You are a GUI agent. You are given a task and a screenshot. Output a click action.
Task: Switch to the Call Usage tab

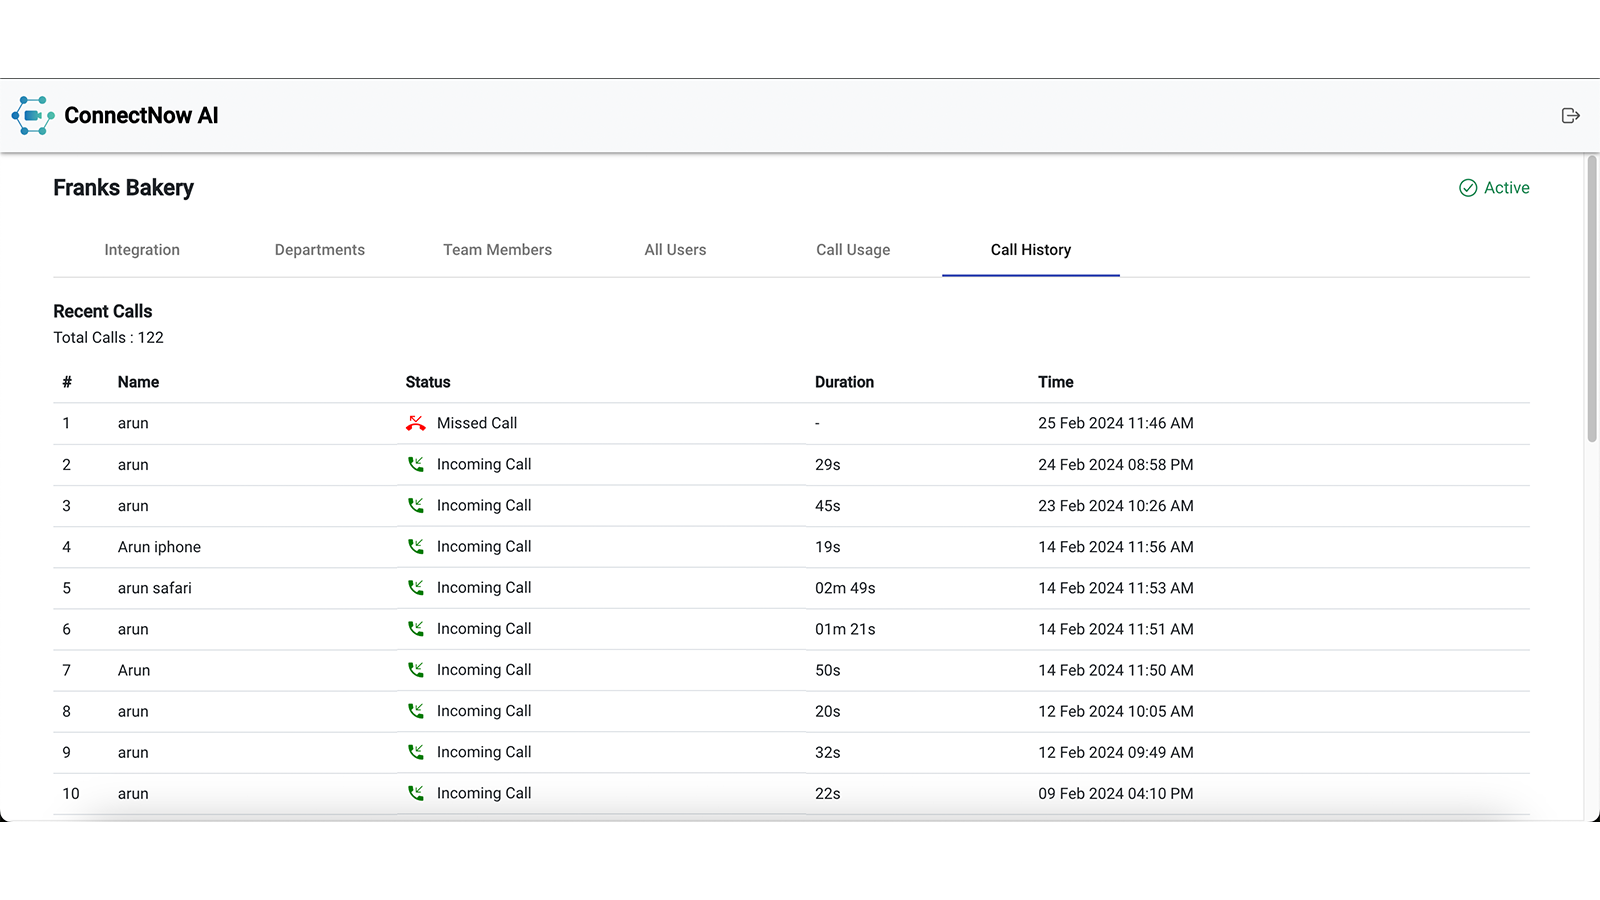(853, 250)
